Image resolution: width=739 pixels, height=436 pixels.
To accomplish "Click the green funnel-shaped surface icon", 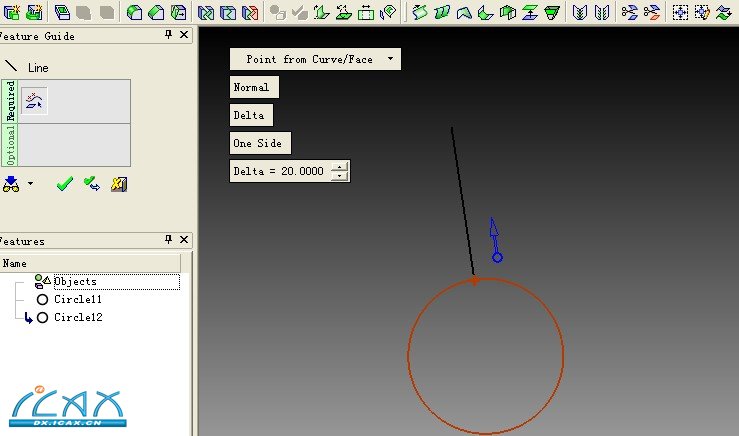I will pos(552,12).
